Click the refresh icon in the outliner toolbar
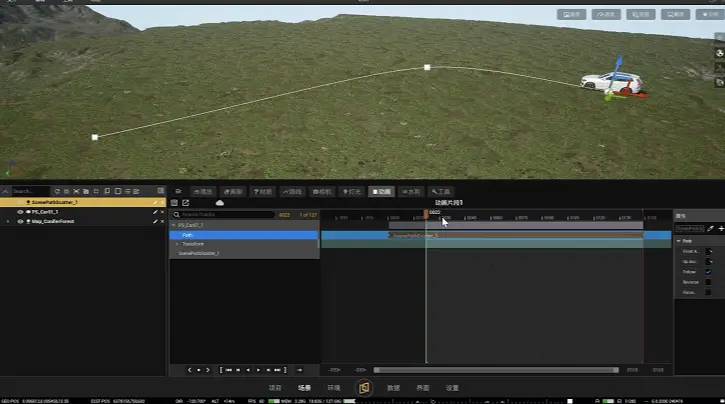This screenshot has height=404, width=725. click(x=57, y=191)
